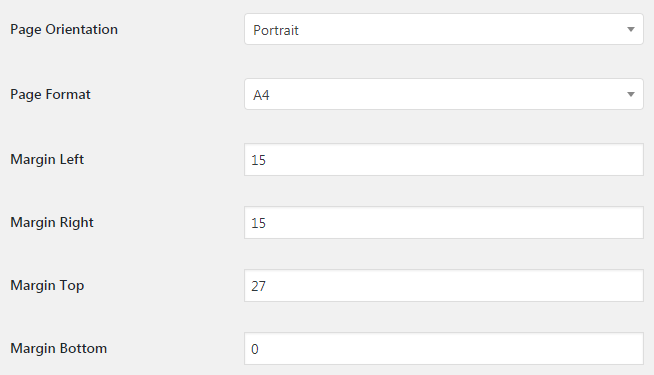Place cursor on 15 in Margin Right
Screen dimensions: 654x375
point(258,223)
